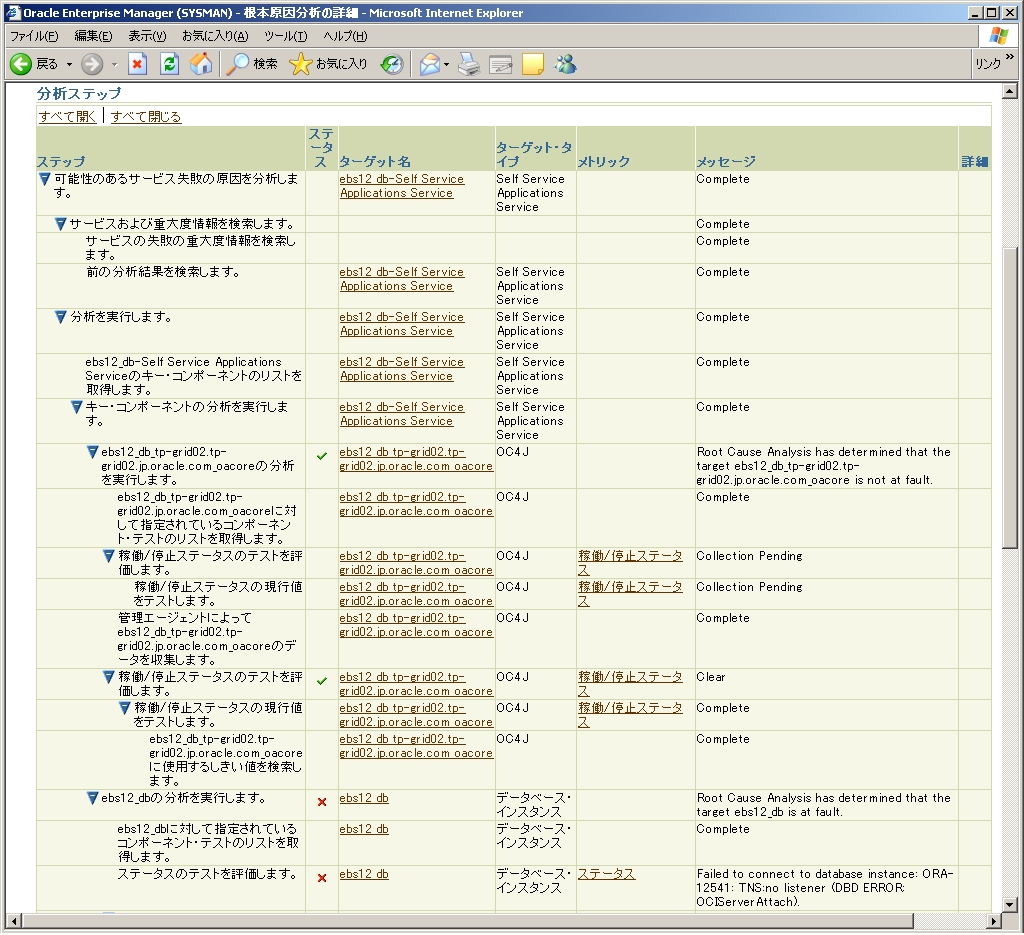Print the page using printer icon
1024x935 pixels.
[469, 64]
